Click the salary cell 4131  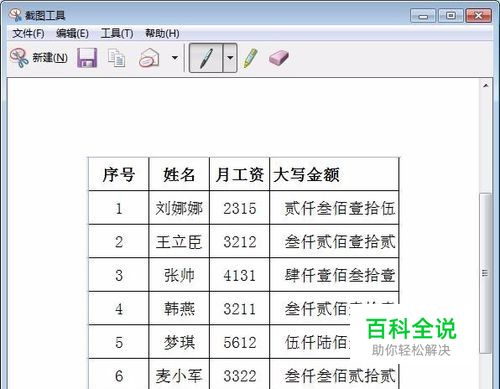(x=239, y=275)
